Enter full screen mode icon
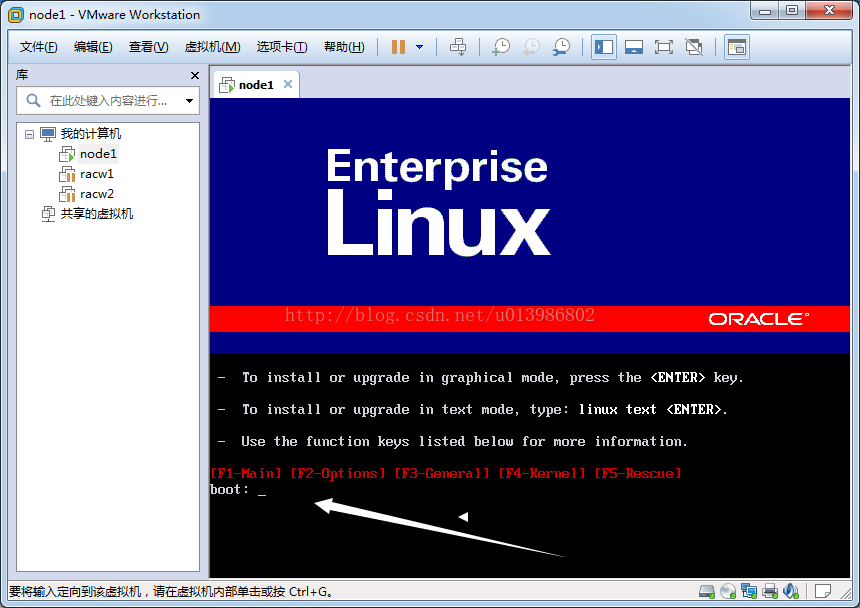The image size is (860, 608). point(664,47)
